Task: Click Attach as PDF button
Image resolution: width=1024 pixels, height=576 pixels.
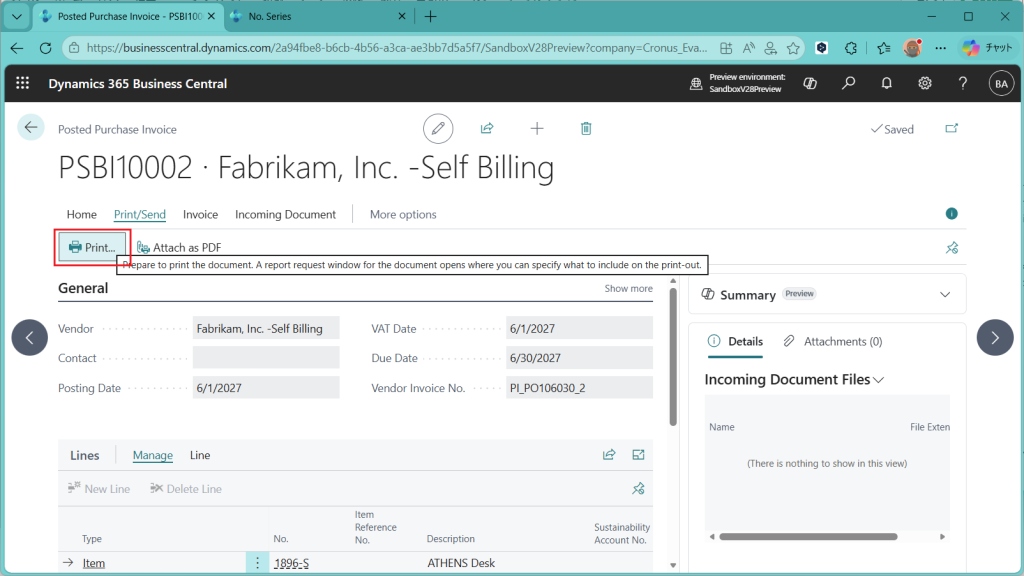Action: coord(179,247)
